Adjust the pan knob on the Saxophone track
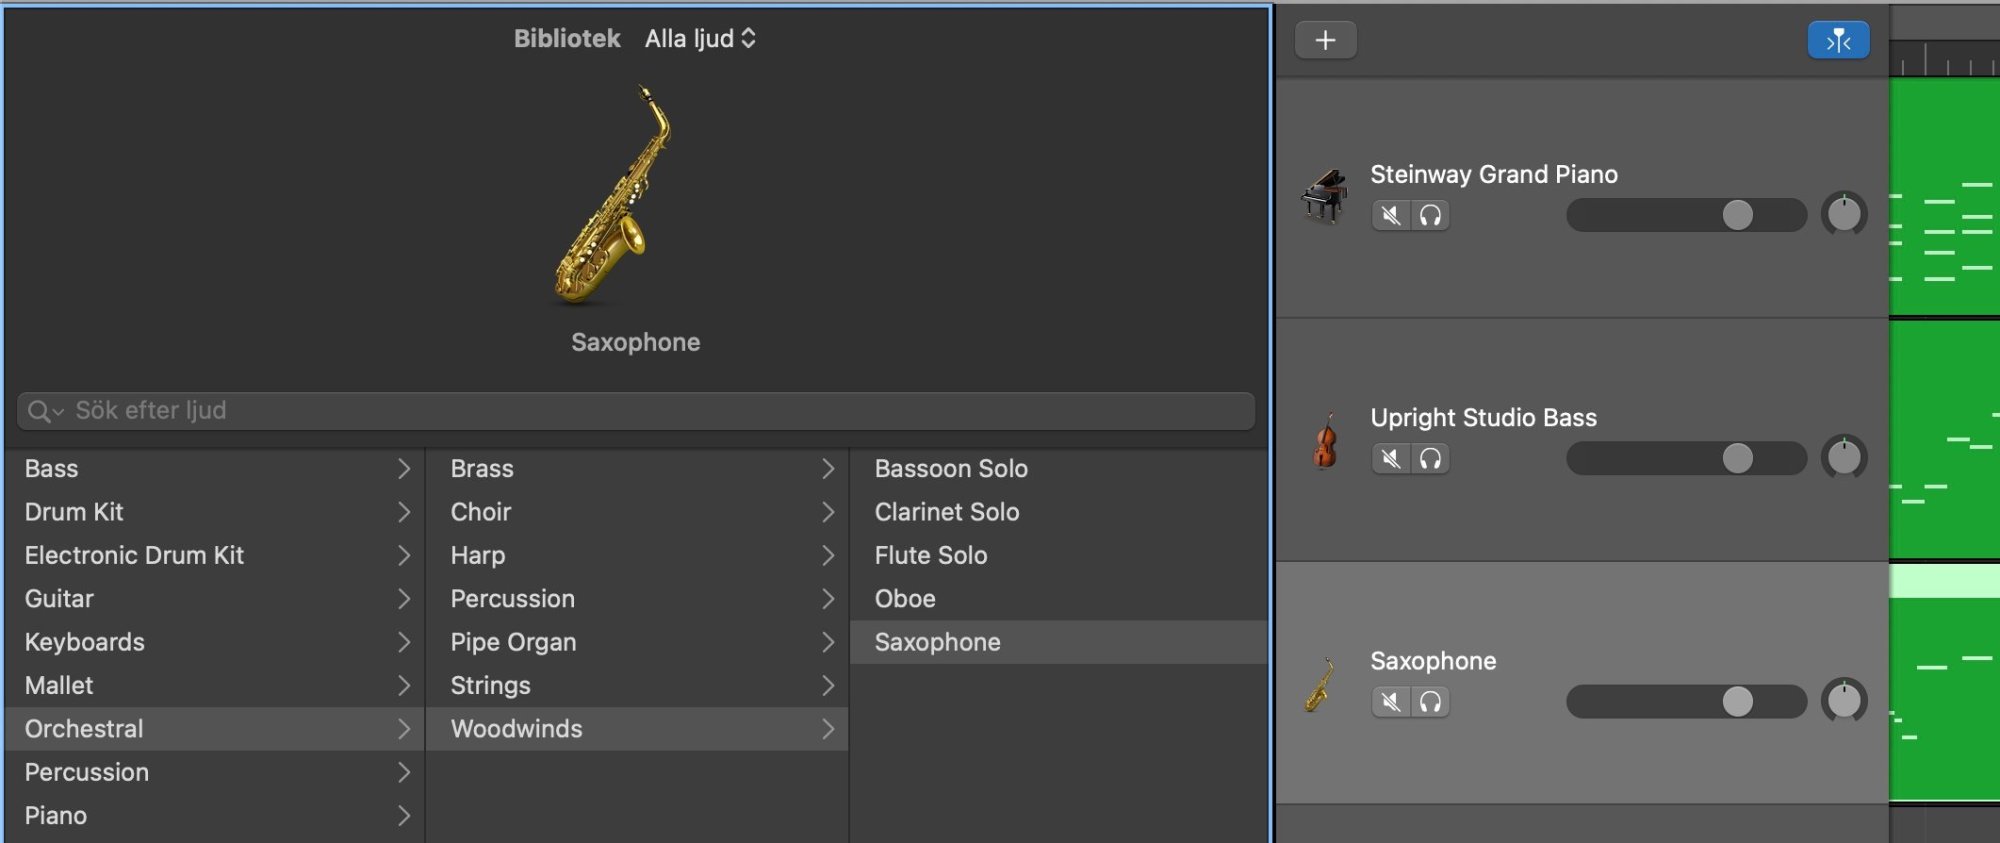Image resolution: width=2000 pixels, height=843 pixels. pyautogui.click(x=1843, y=701)
